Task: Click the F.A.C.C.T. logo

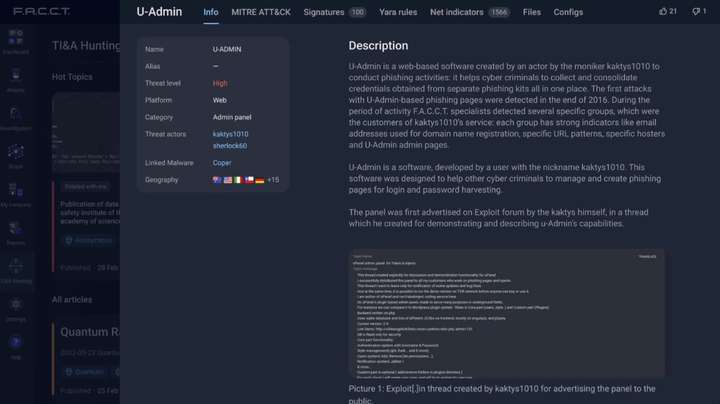Action: click(41, 11)
